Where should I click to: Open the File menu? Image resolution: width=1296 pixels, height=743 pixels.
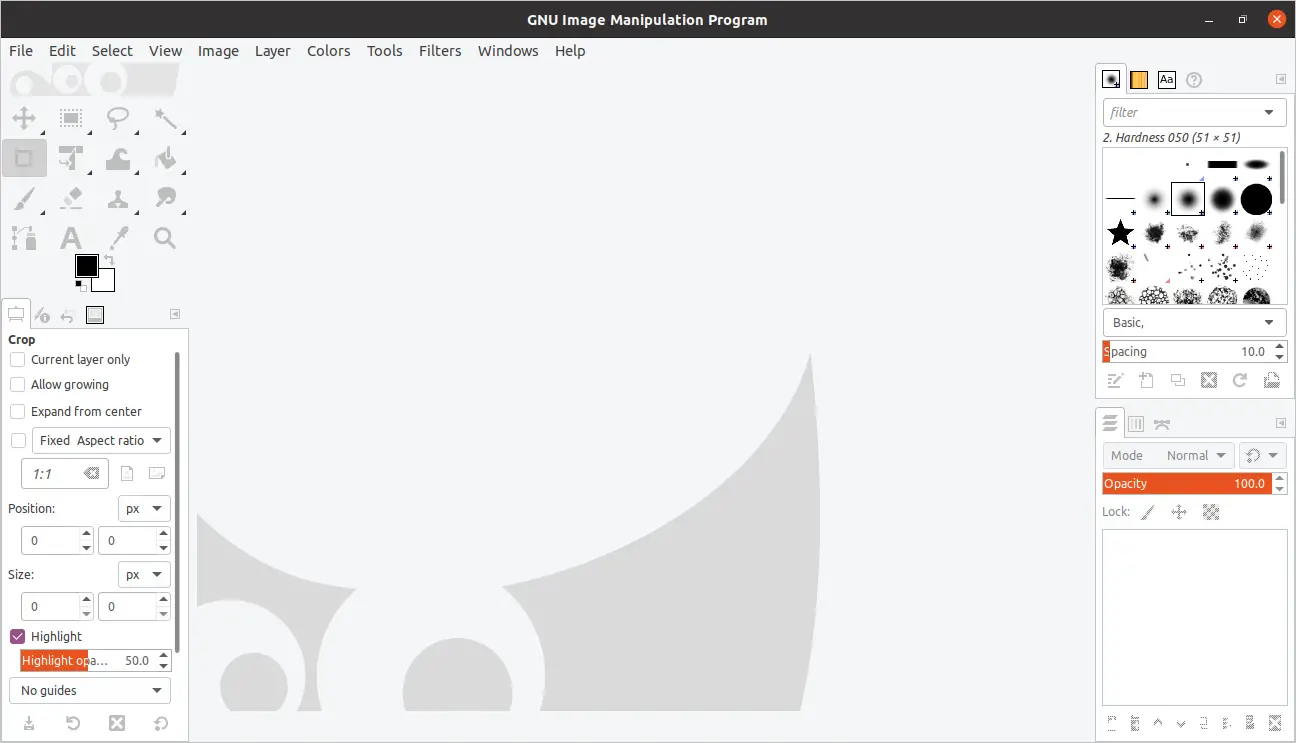[x=21, y=51]
